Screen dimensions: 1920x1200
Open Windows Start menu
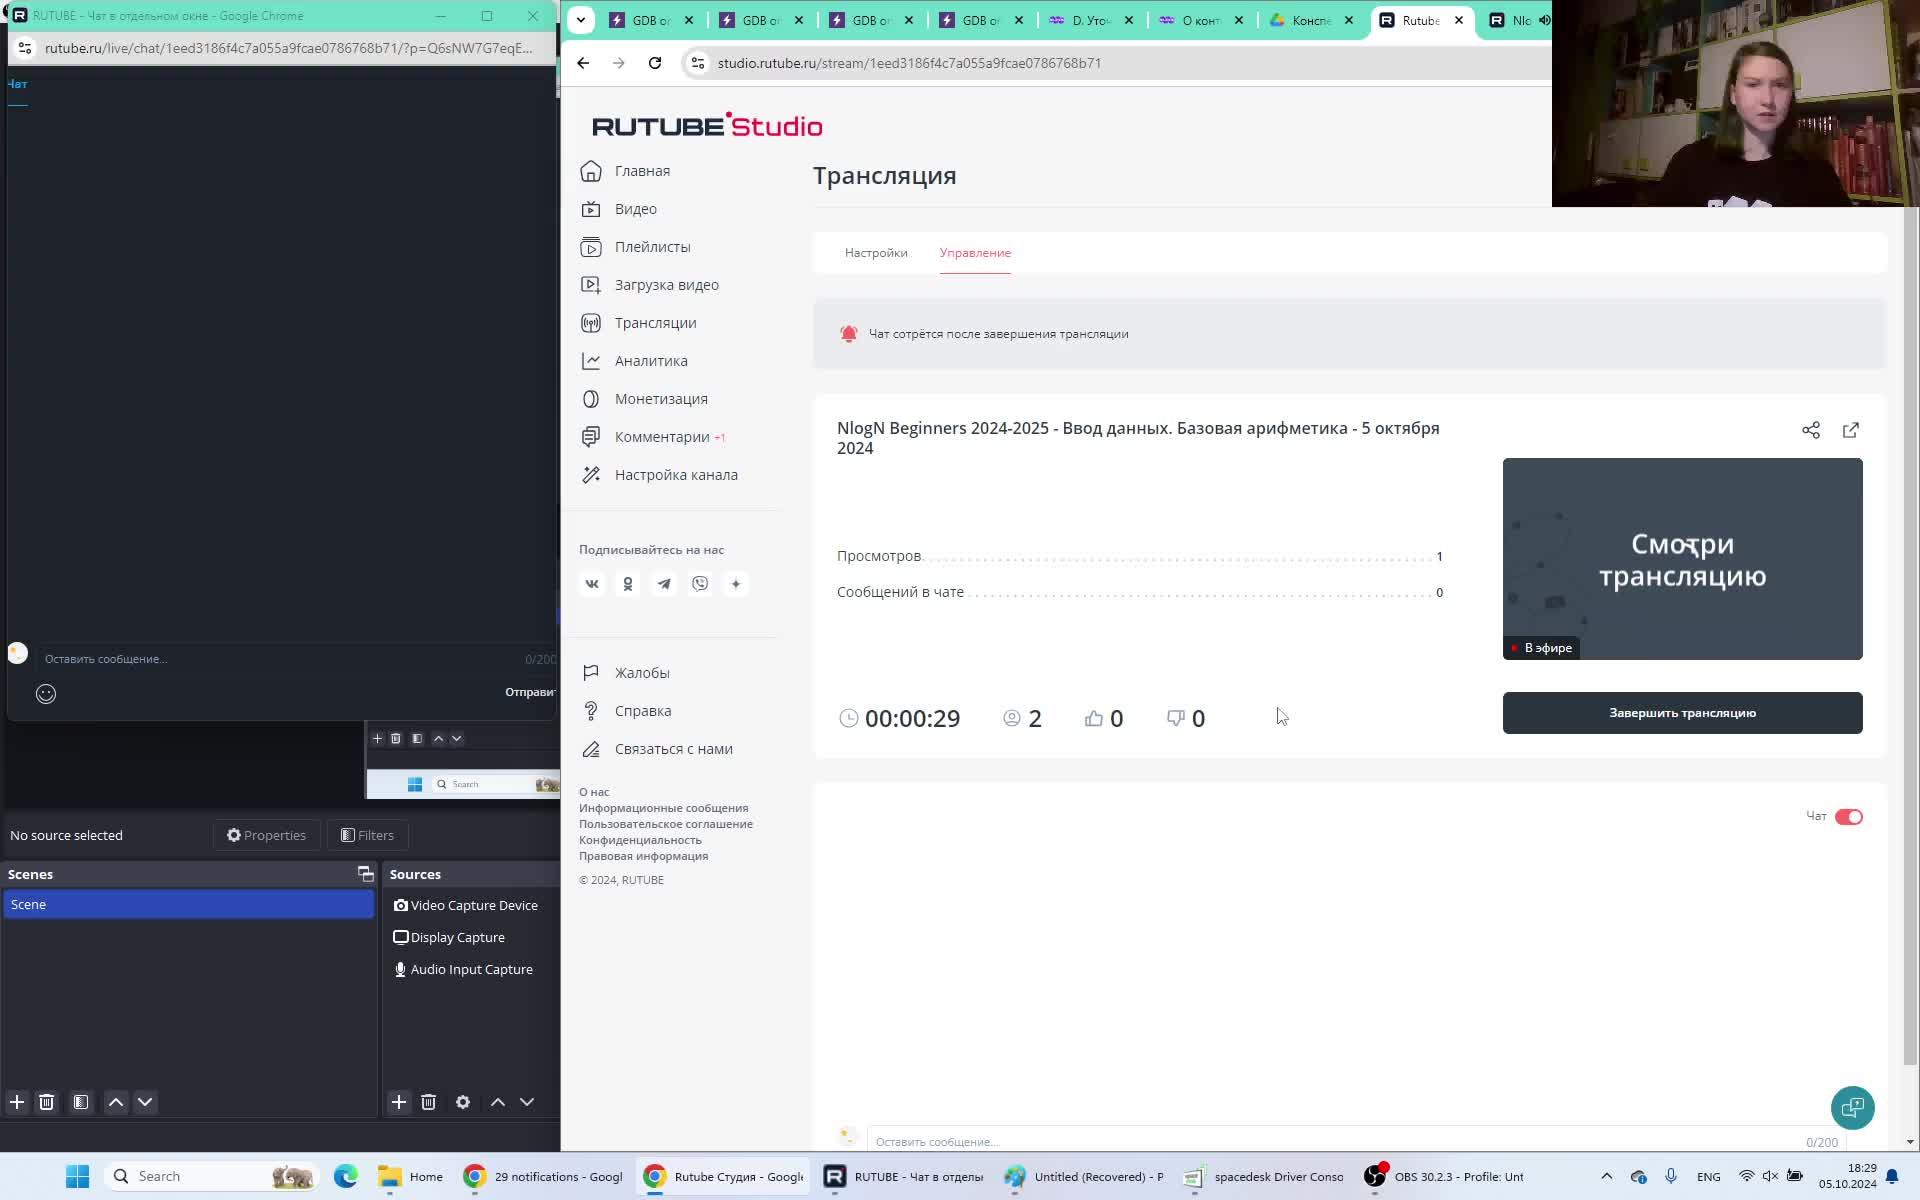78,1176
